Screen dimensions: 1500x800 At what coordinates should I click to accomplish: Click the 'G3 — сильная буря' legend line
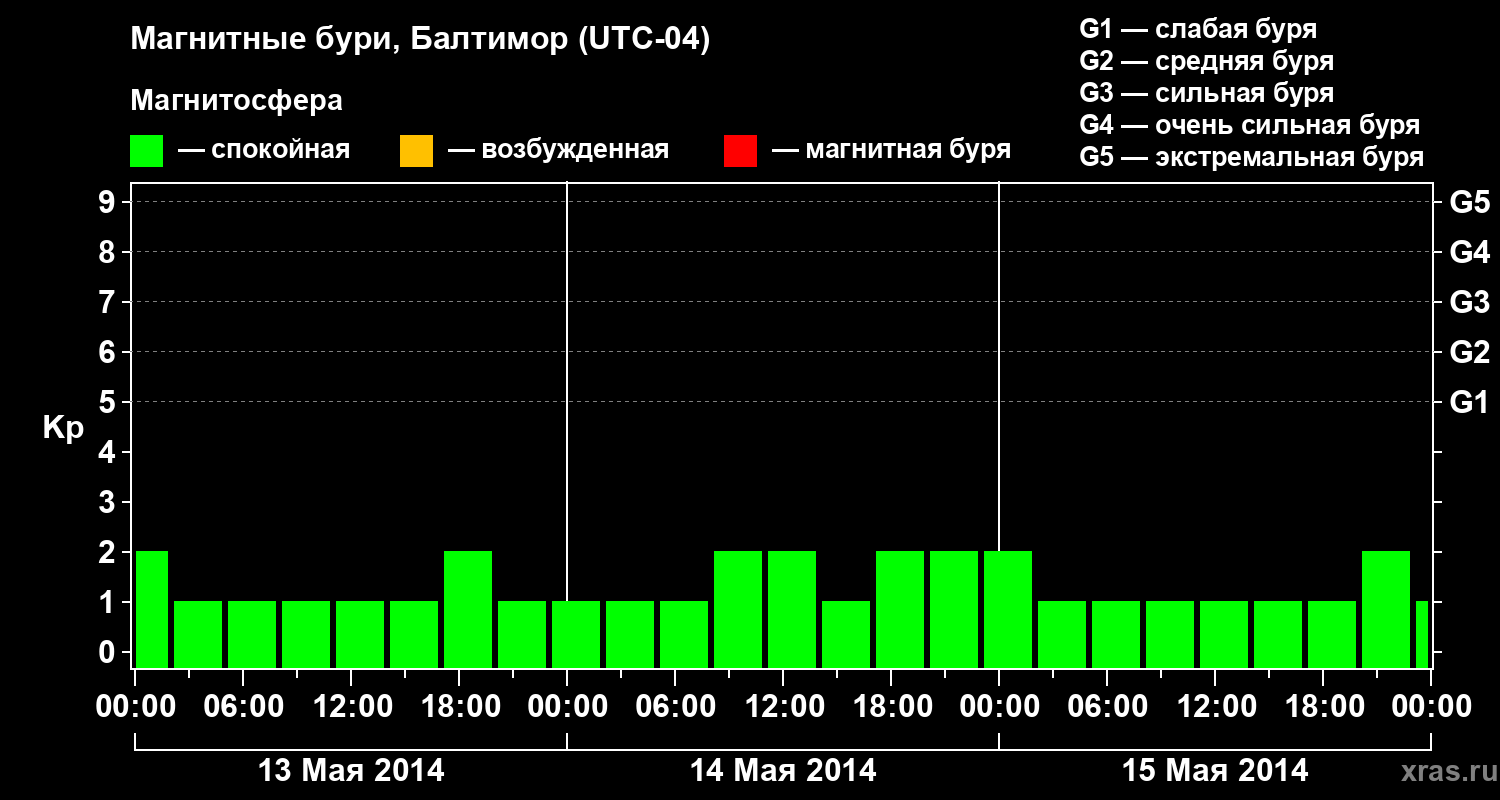coord(1206,93)
